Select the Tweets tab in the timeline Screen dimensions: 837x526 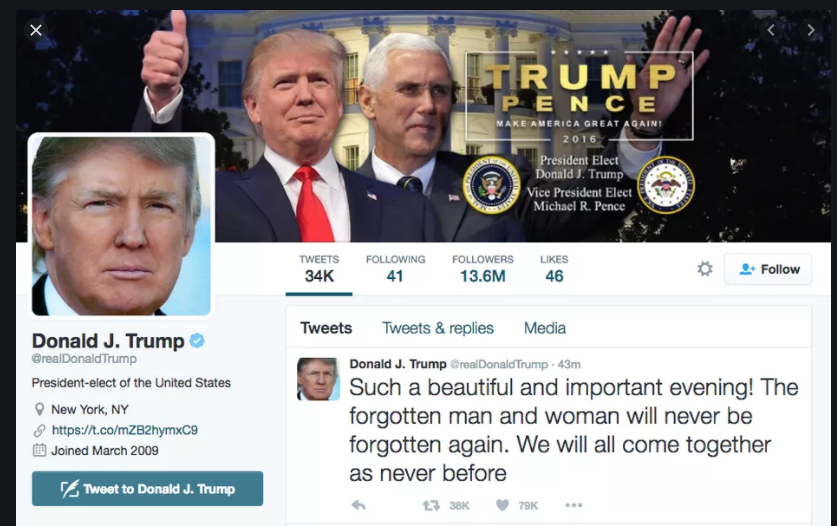point(326,328)
